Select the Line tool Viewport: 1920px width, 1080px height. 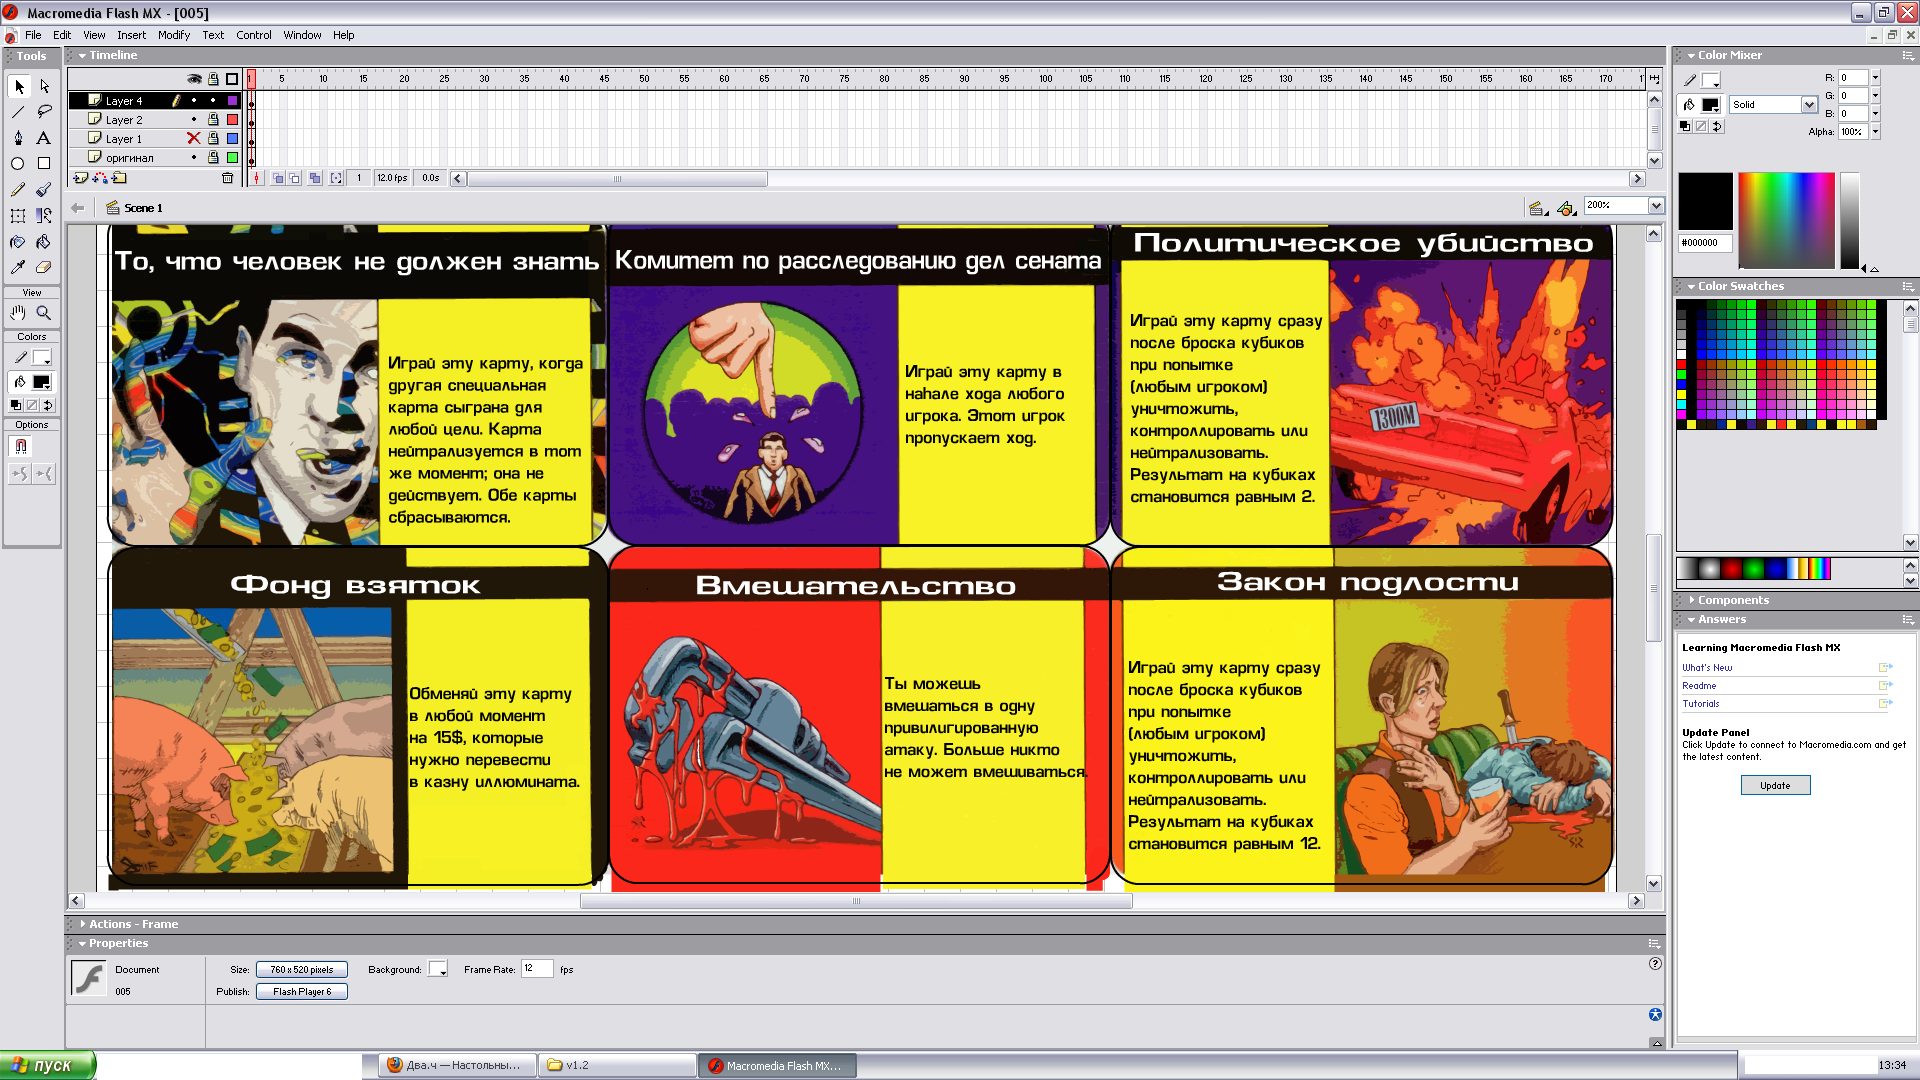pos(19,112)
